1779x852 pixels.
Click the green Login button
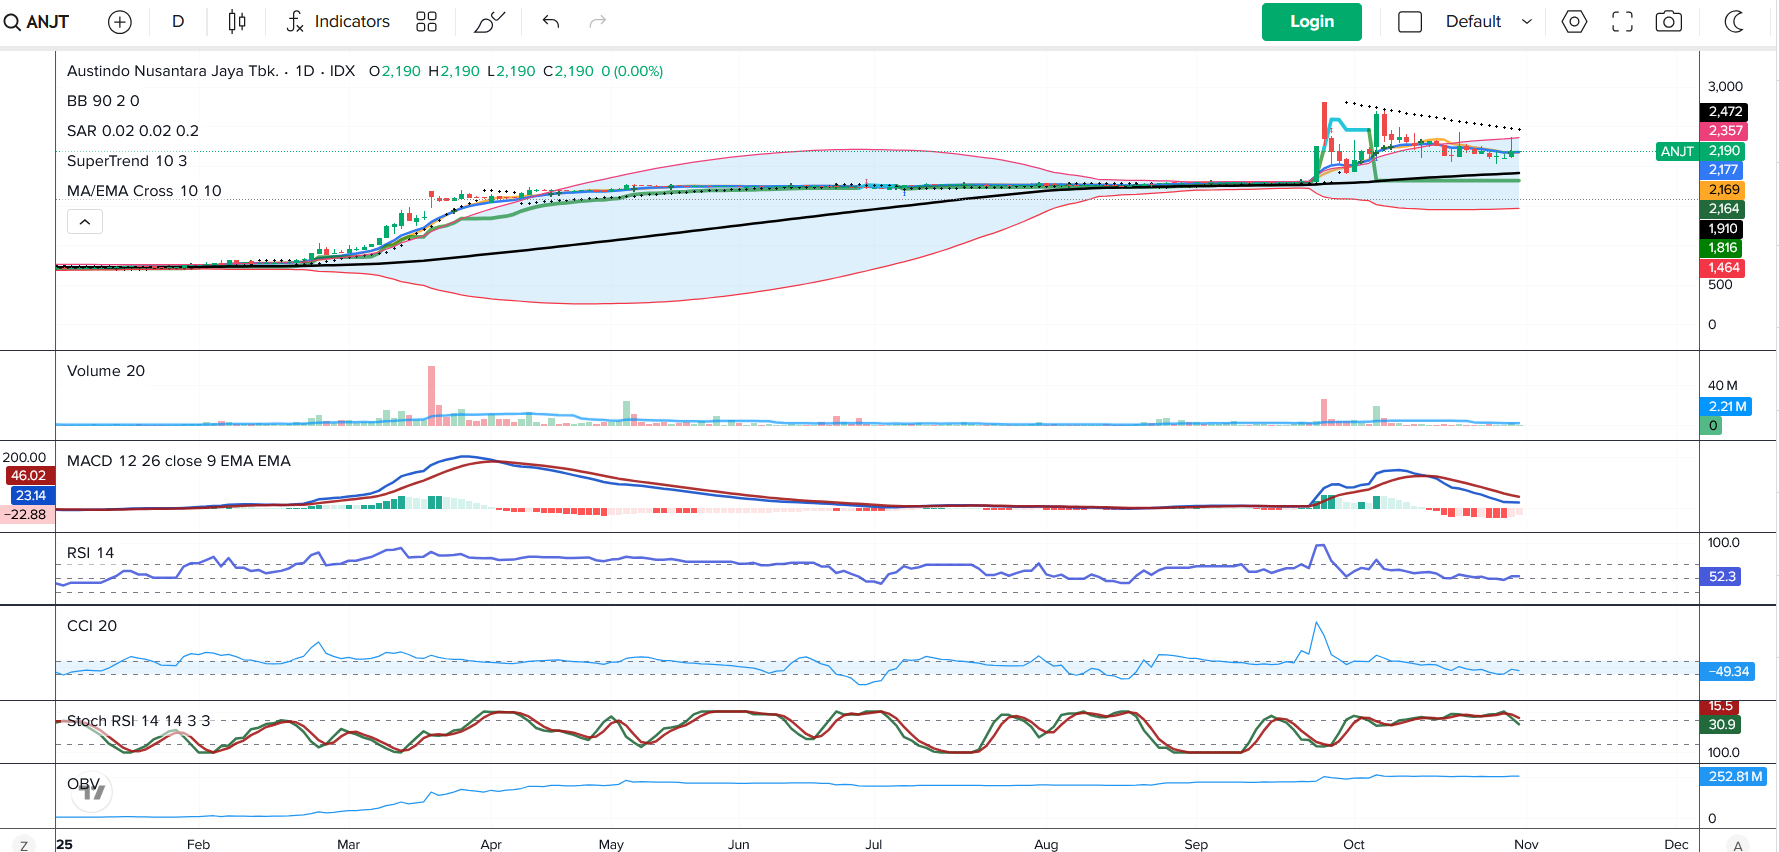tap(1311, 22)
